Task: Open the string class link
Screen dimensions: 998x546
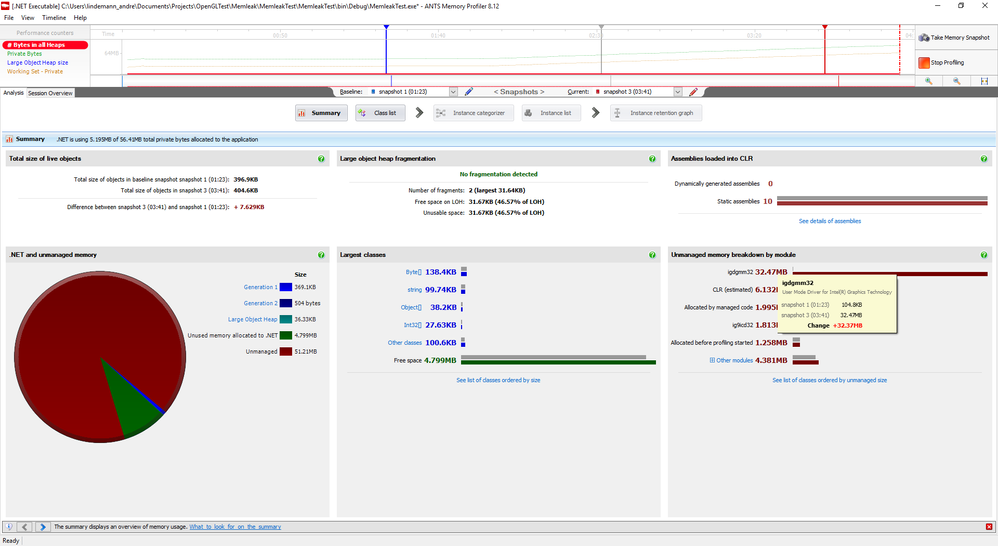Action: coord(414,290)
